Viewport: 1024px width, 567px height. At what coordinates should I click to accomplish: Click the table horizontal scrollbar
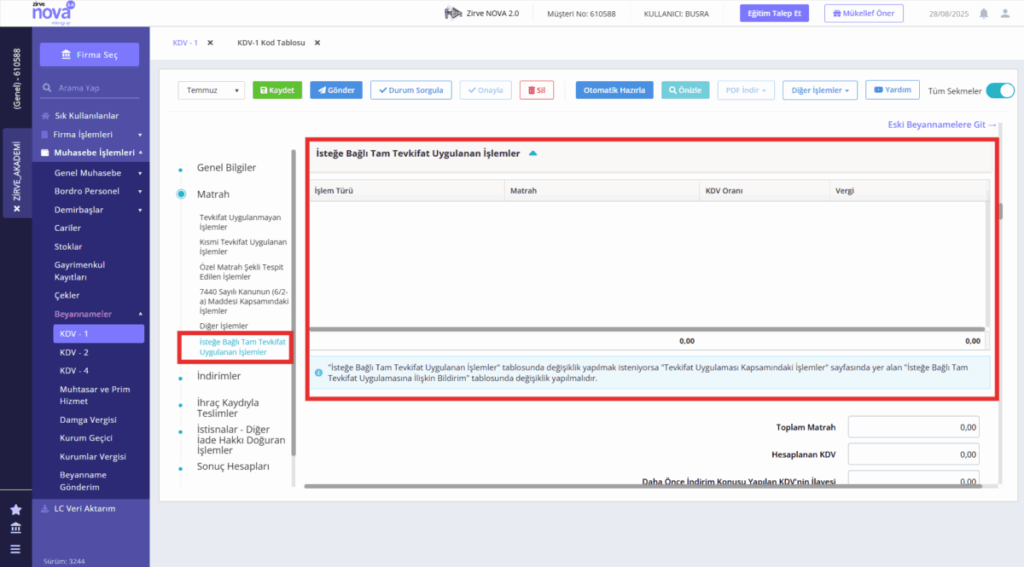coord(647,329)
